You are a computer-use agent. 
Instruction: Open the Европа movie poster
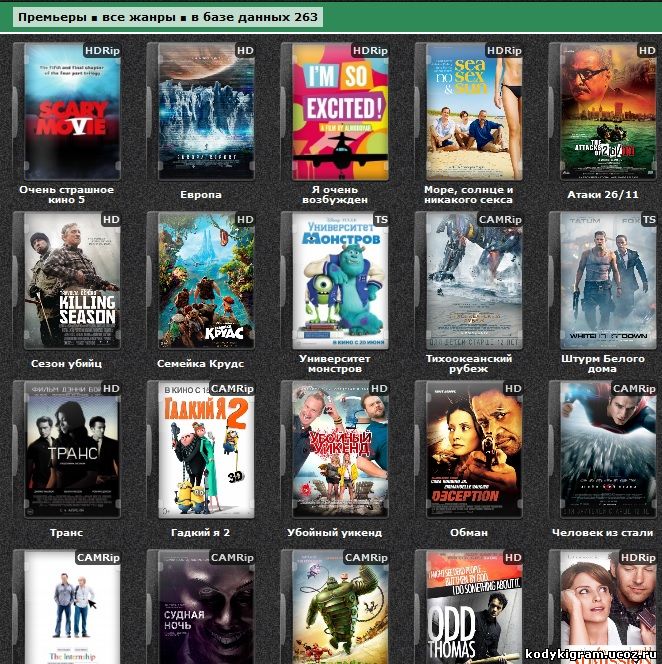click(x=206, y=111)
